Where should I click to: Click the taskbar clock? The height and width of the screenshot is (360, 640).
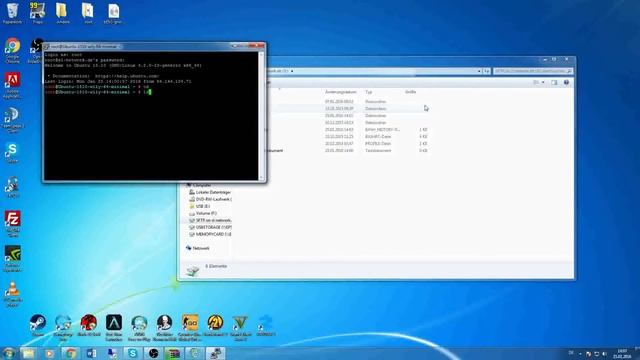pos(622,353)
